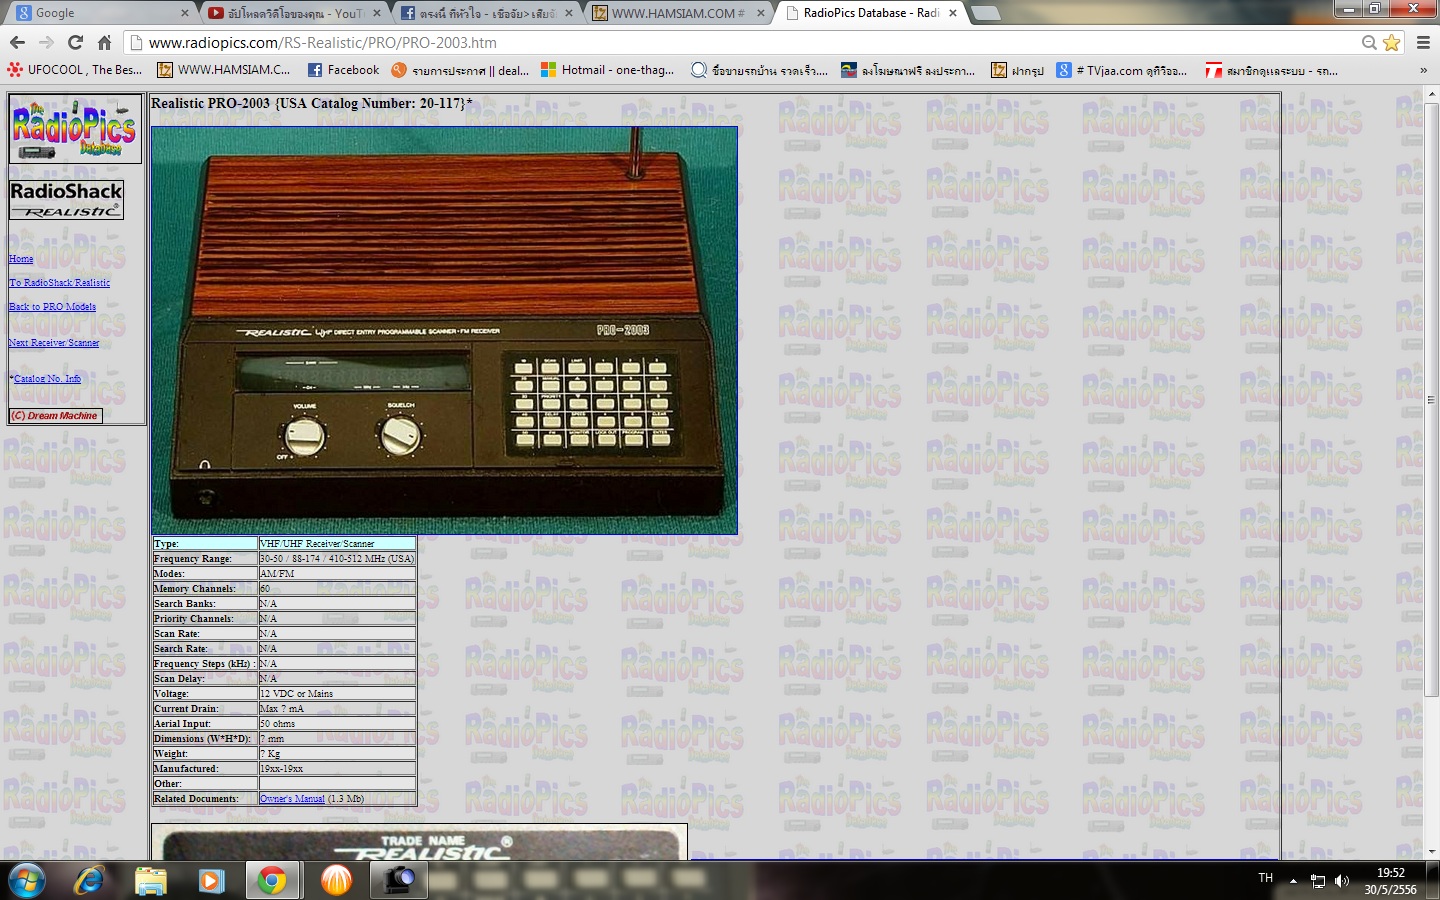Go back using the browser back arrow
The image size is (1440, 900).
17,42
